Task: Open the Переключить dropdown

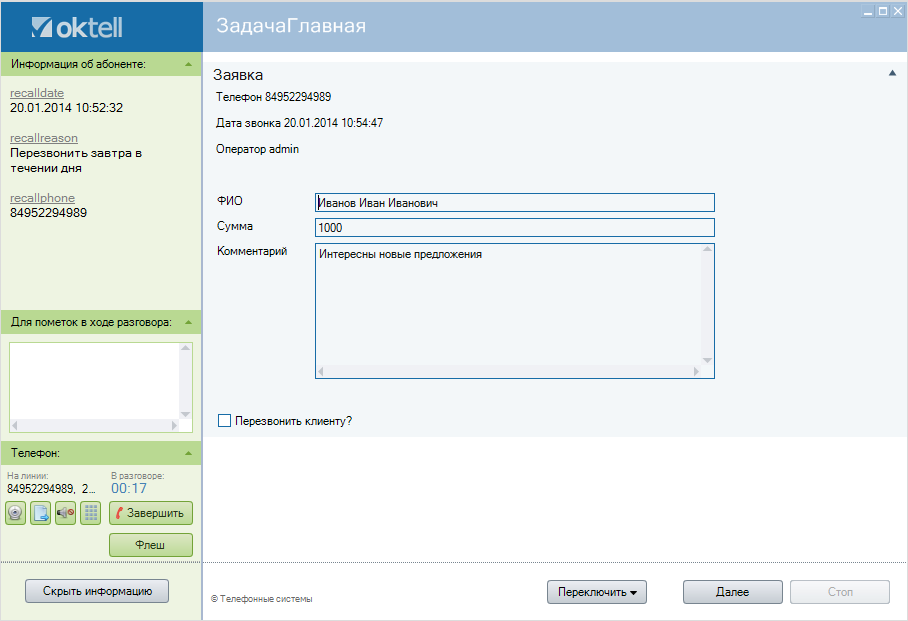Action: coord(597,592)
